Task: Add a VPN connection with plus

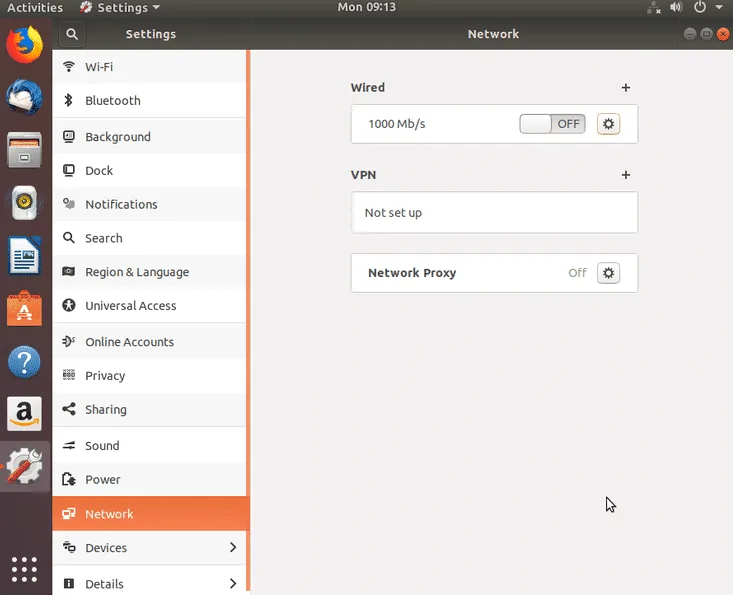Action: (625, 175)
